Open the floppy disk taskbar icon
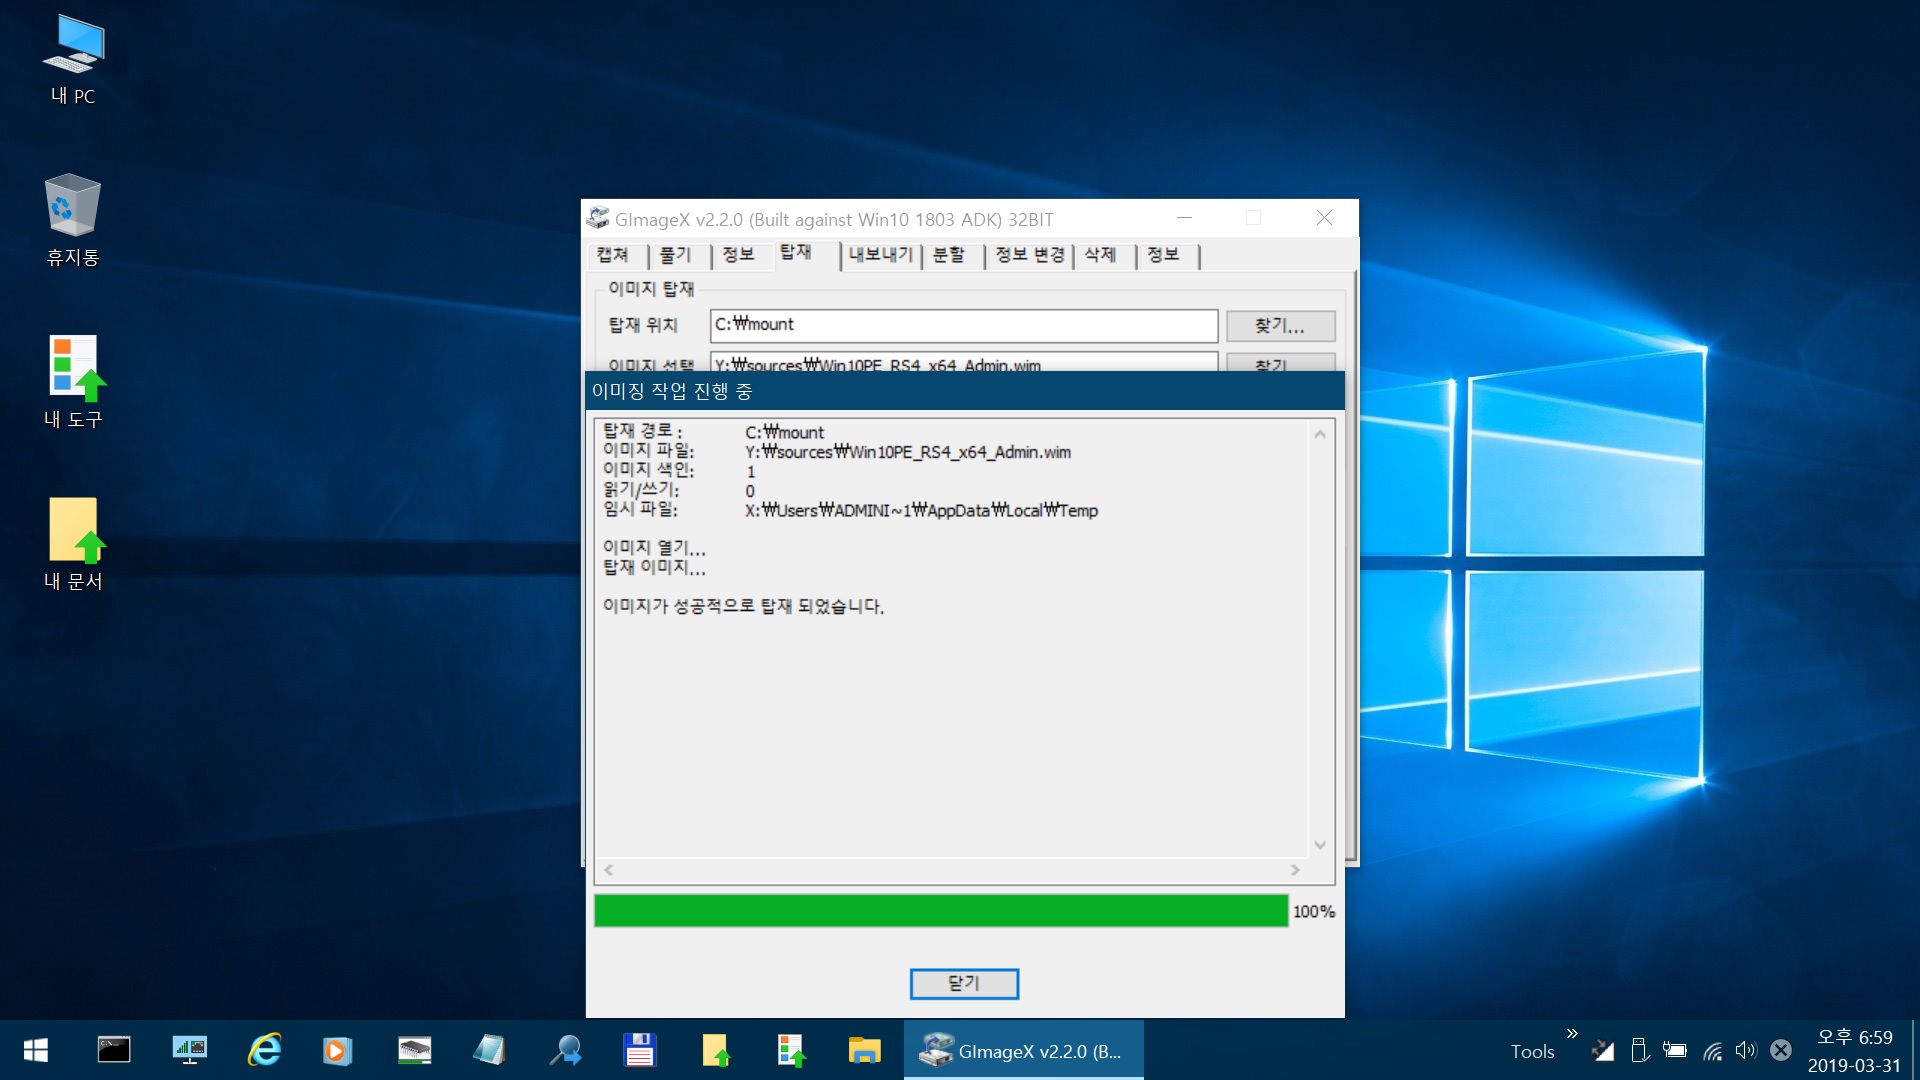This screenshot has width=1920, height=1080. (639, 1050)
